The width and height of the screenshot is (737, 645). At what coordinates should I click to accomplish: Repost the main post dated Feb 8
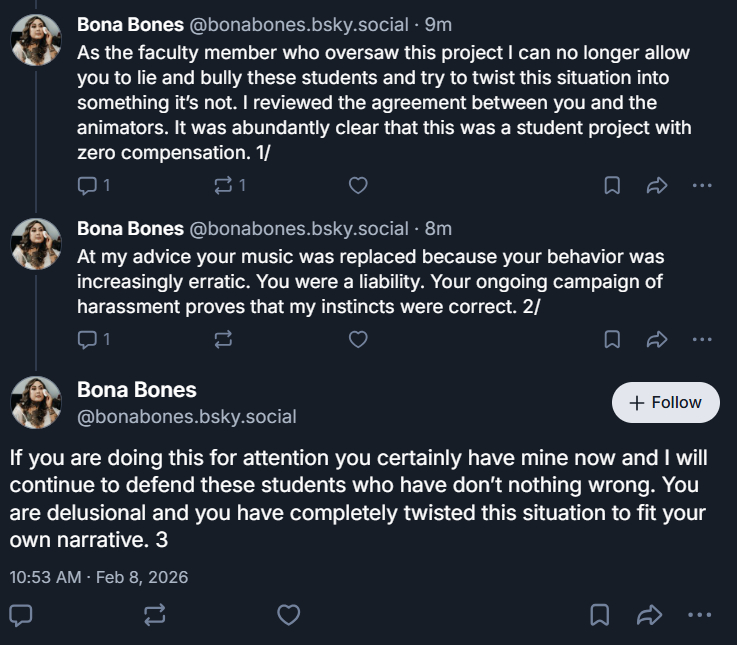tap(155, 614)
